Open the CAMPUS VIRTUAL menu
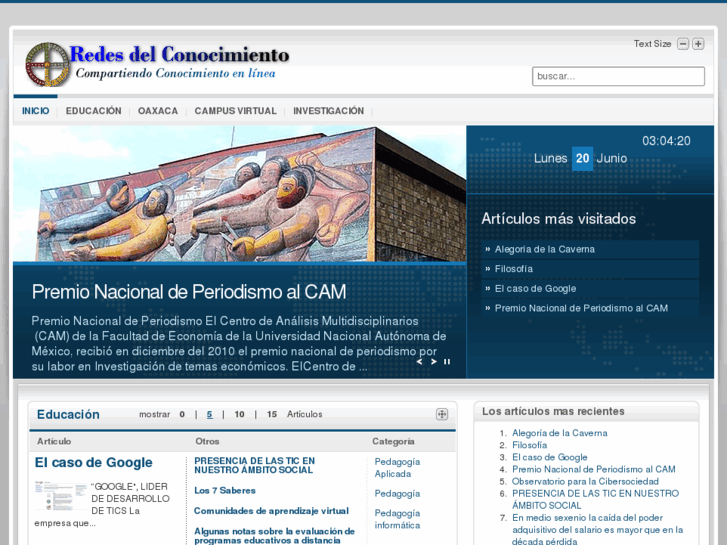This screenshot has height=545, width=727. [236, 111]
